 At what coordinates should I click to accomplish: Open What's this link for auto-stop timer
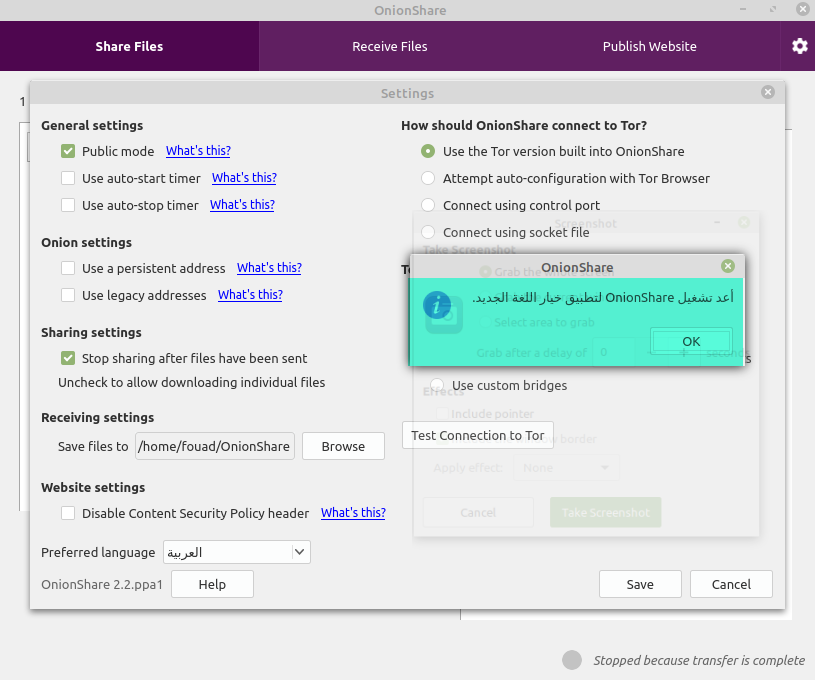tap(242, 205)
